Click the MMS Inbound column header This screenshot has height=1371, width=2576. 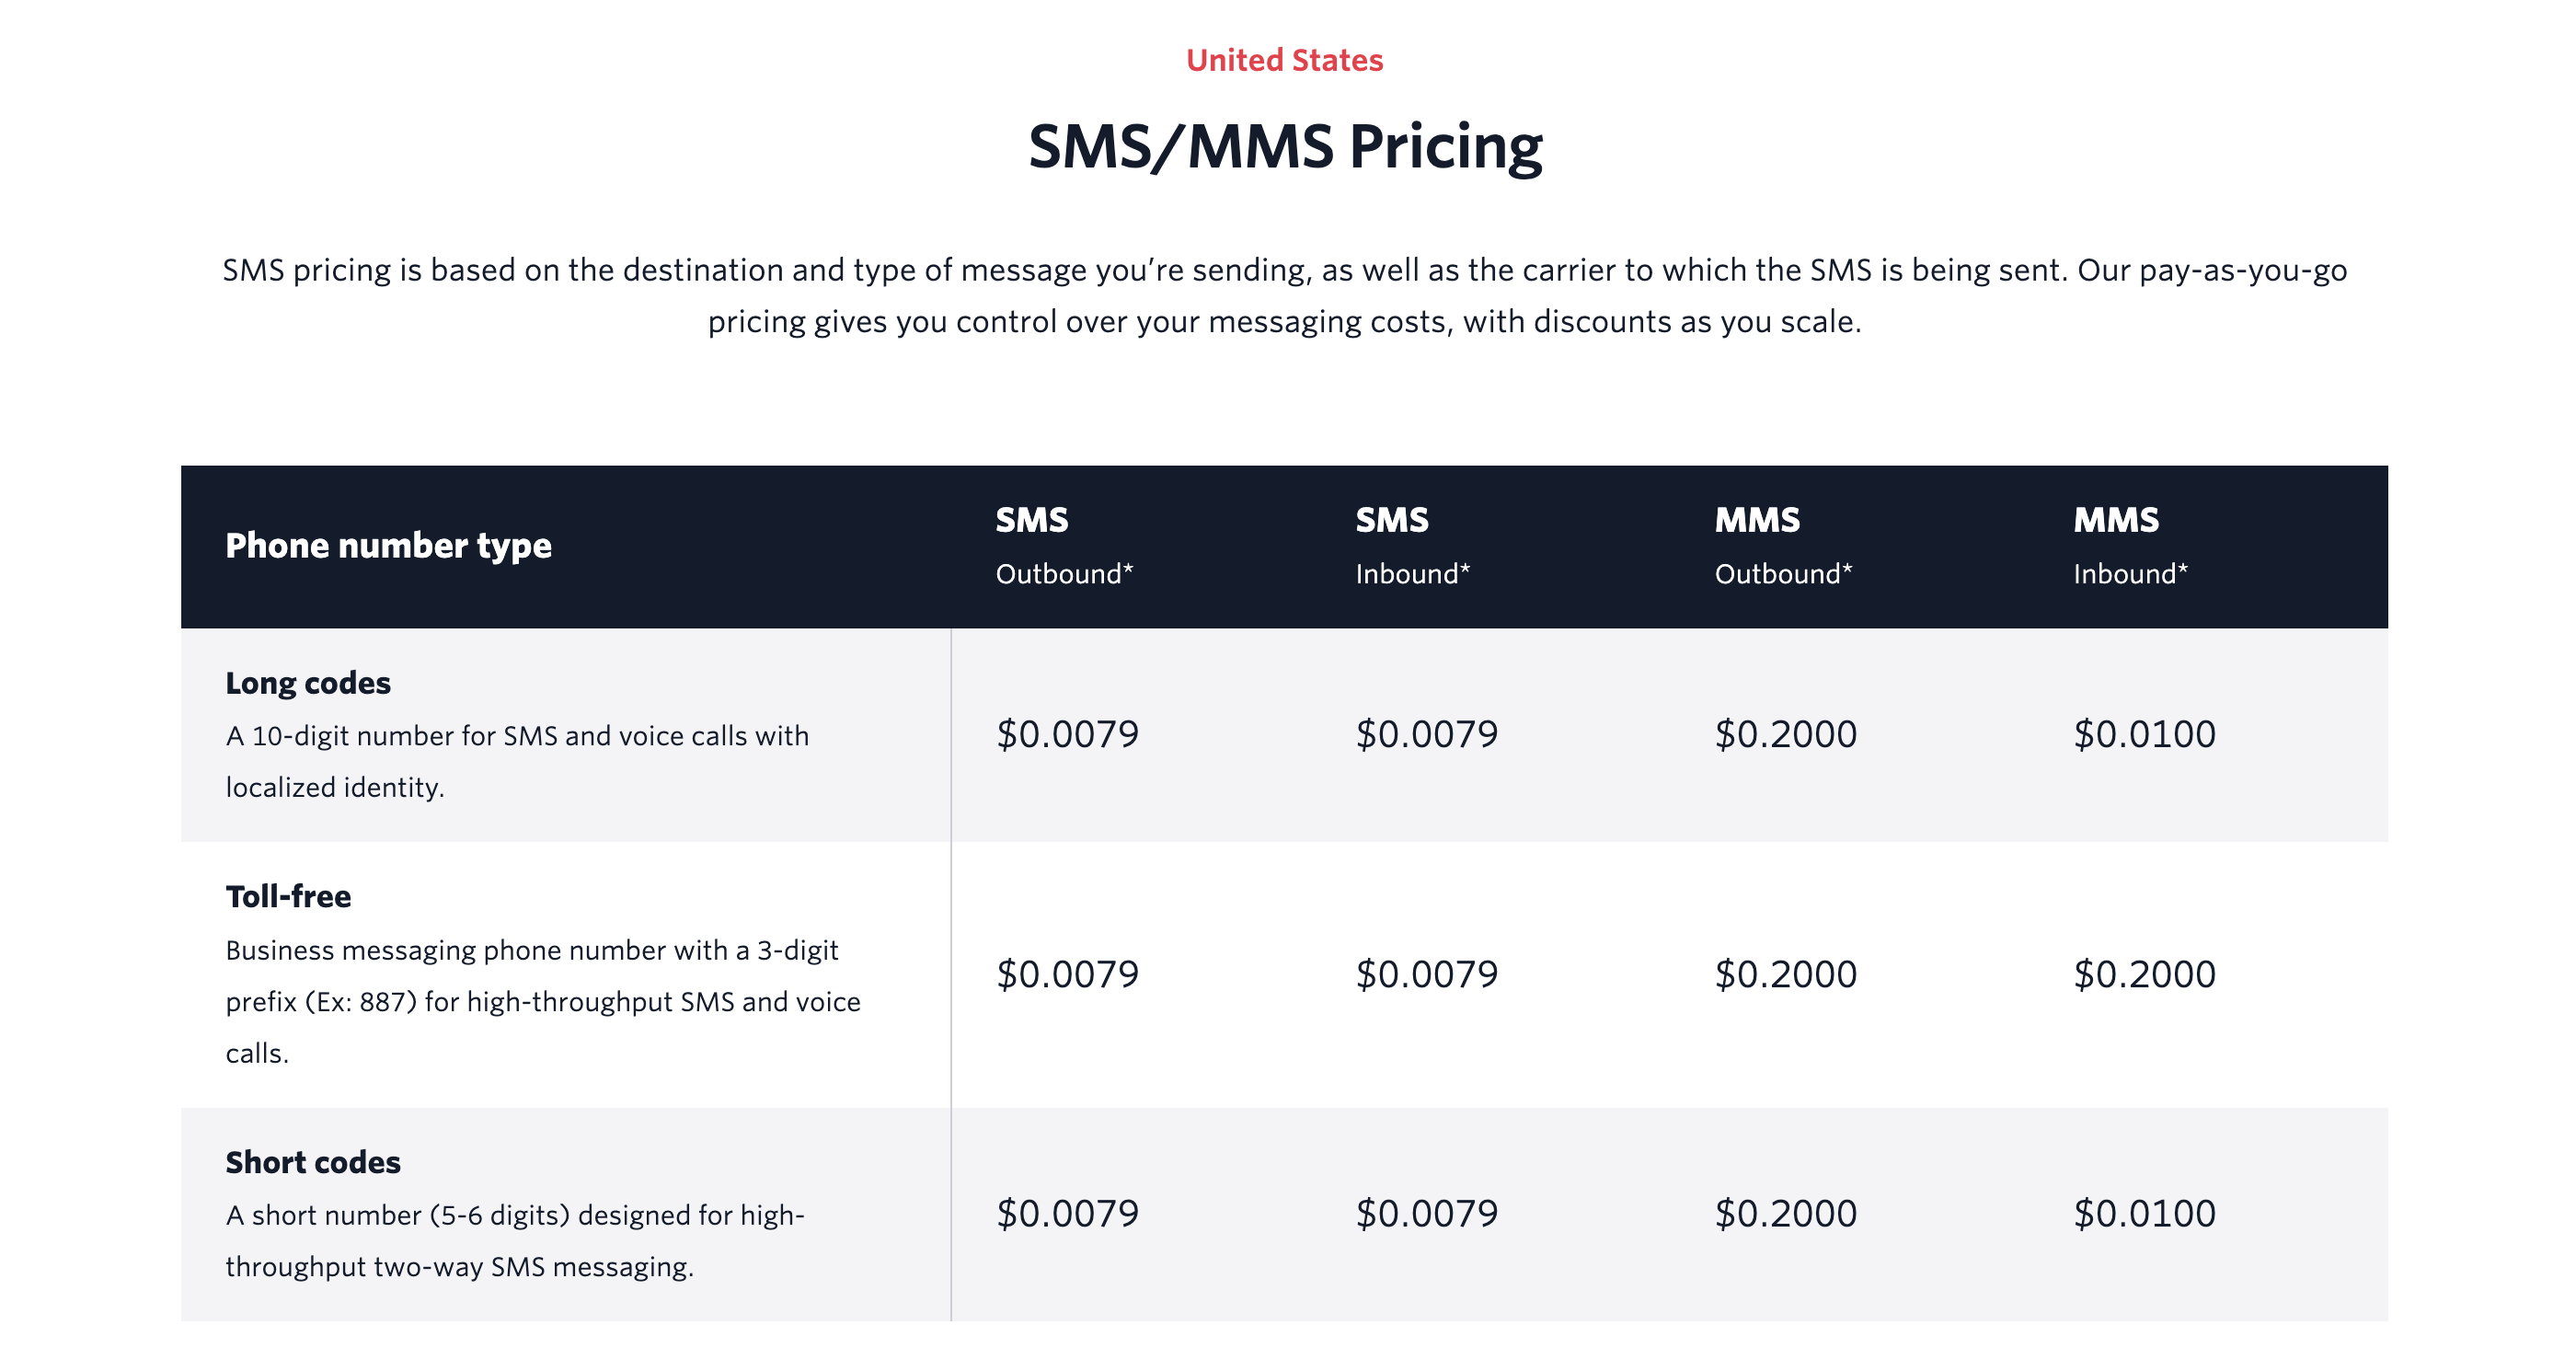pyautogui.click(x=2130, y=546)
